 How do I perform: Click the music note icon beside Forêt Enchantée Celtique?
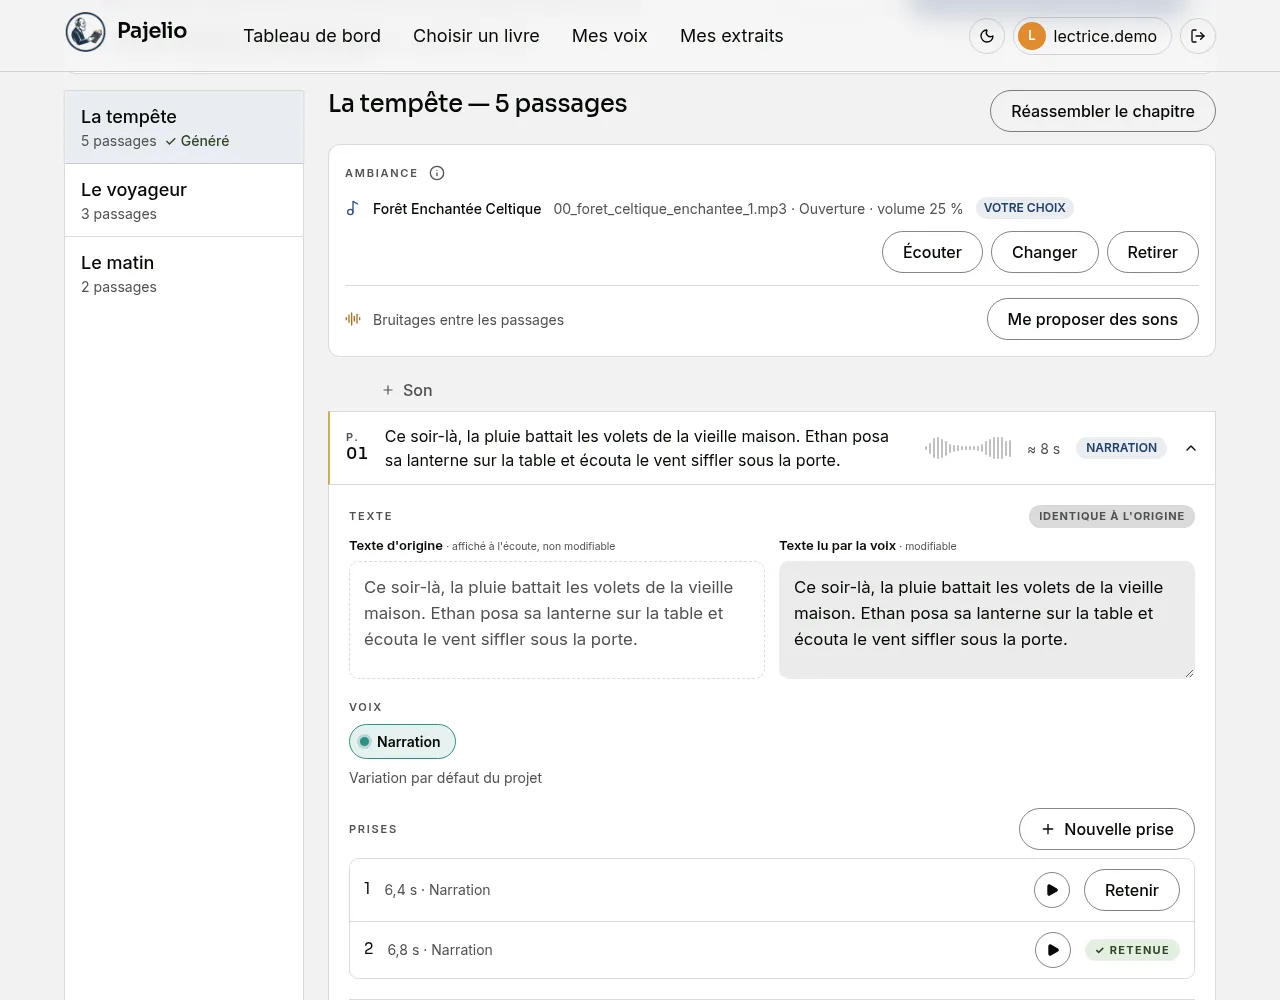(x=352, y=208)
